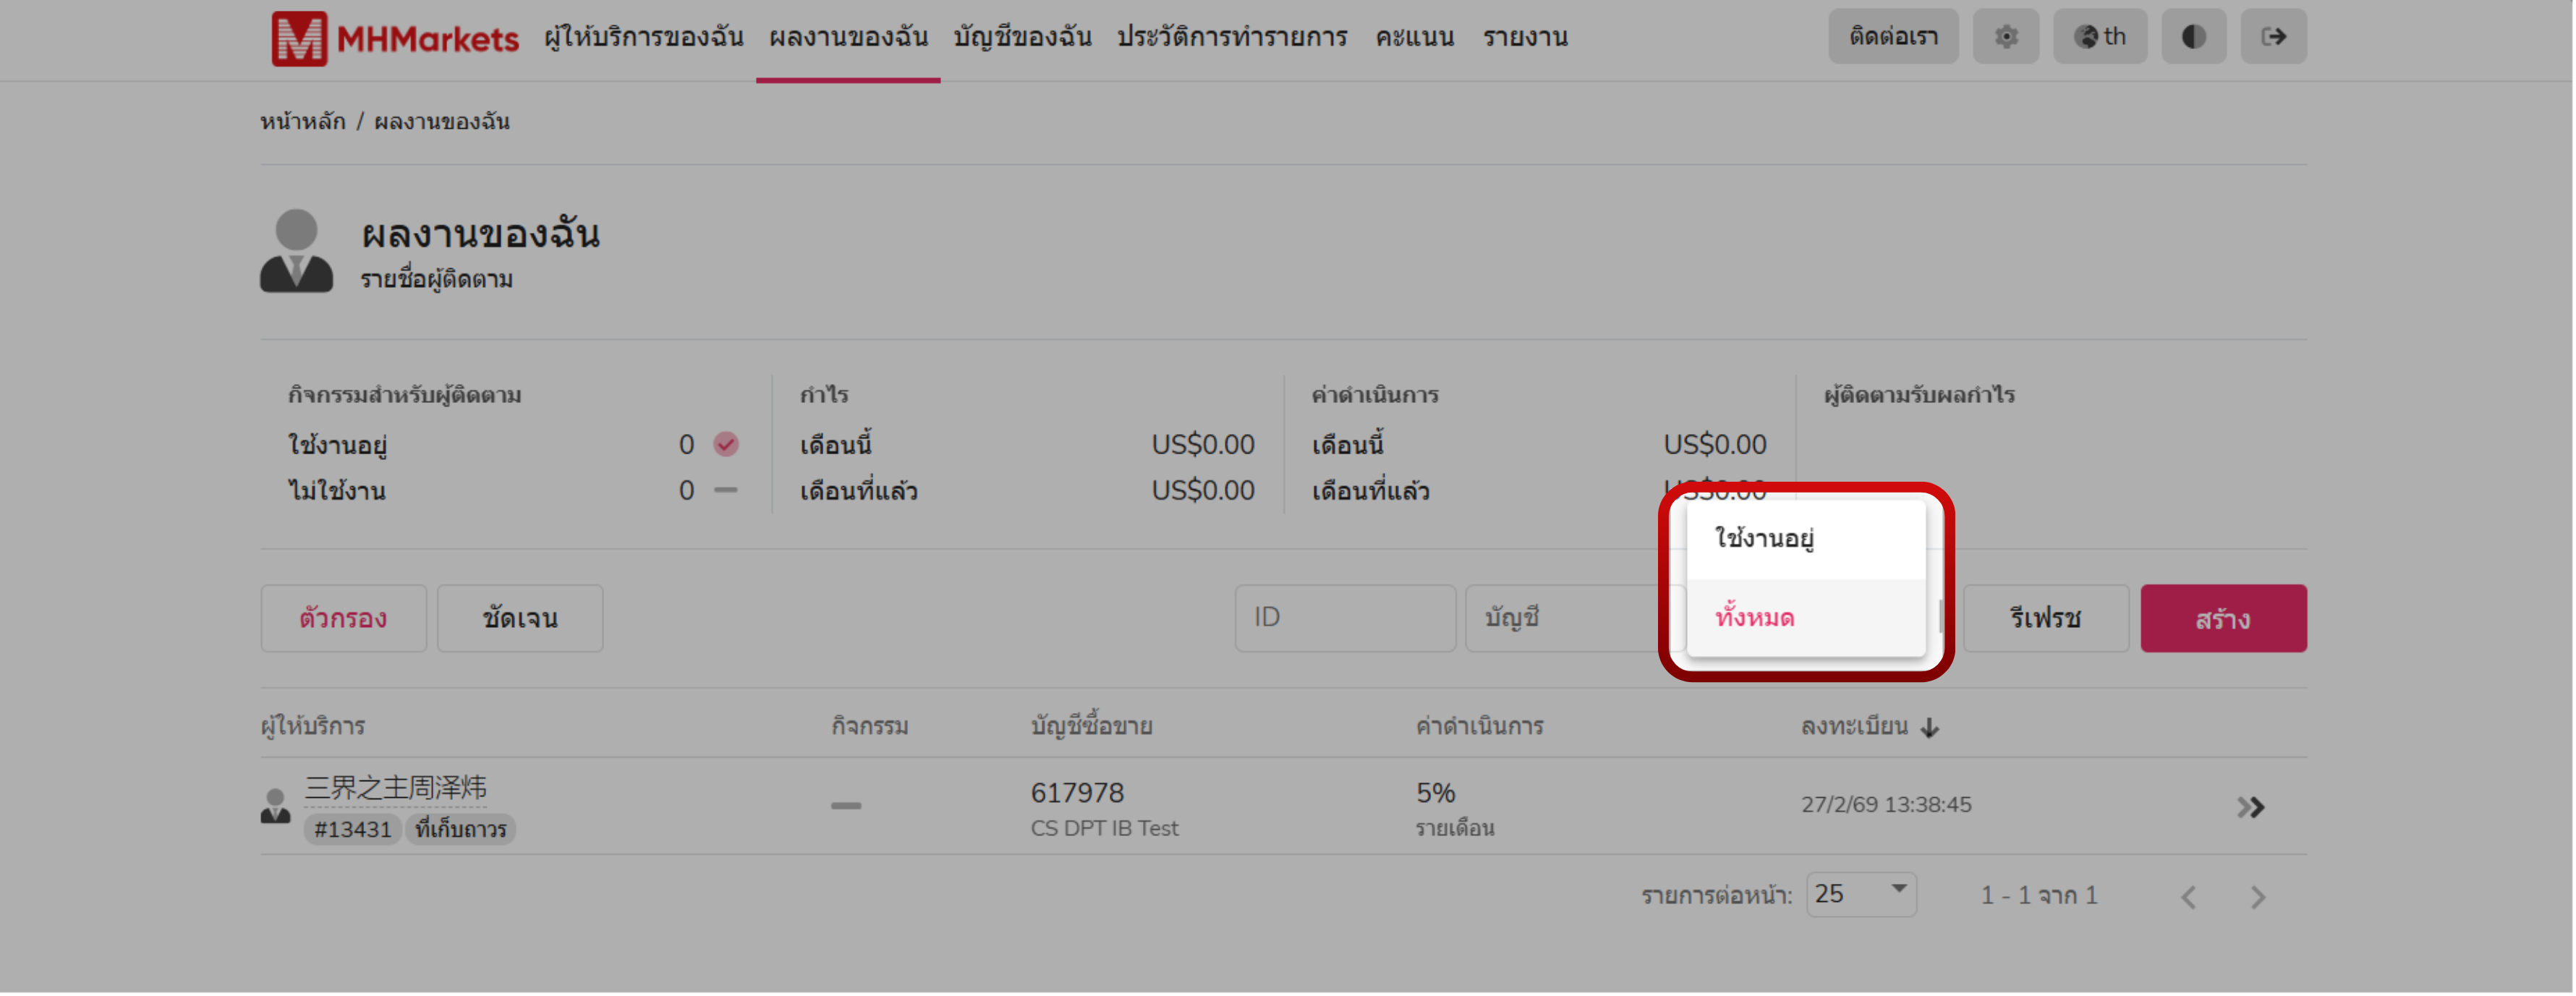2576x996 pixels.
Task: Click the รีเฟรช refresh button
Action: point(2046,618)
